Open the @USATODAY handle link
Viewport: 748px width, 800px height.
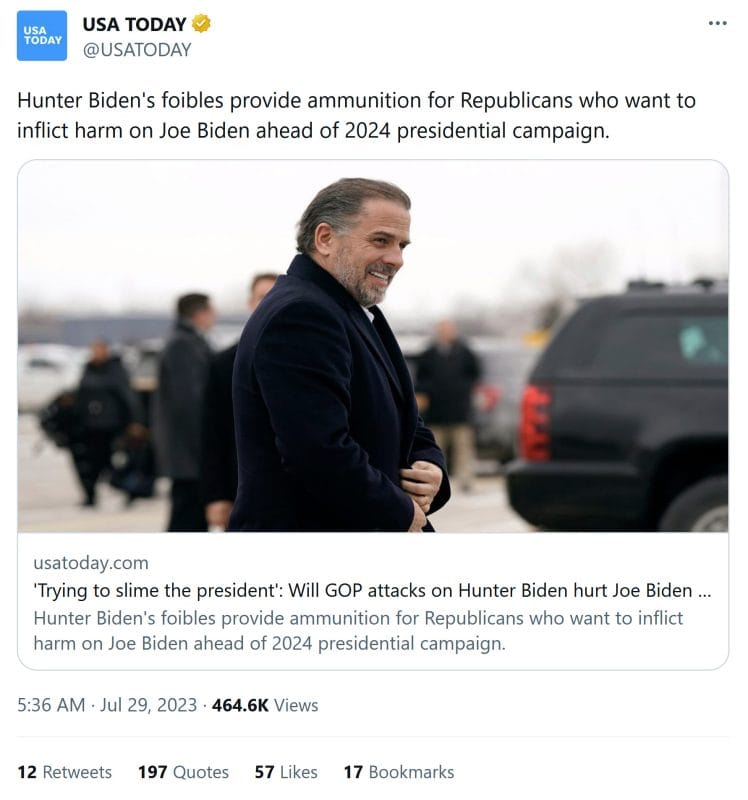(136, 49)
